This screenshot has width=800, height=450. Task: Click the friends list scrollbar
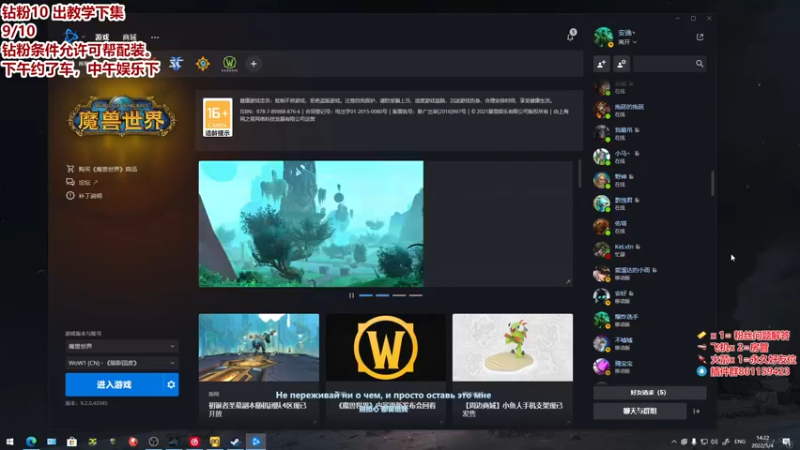pos(712,183)
